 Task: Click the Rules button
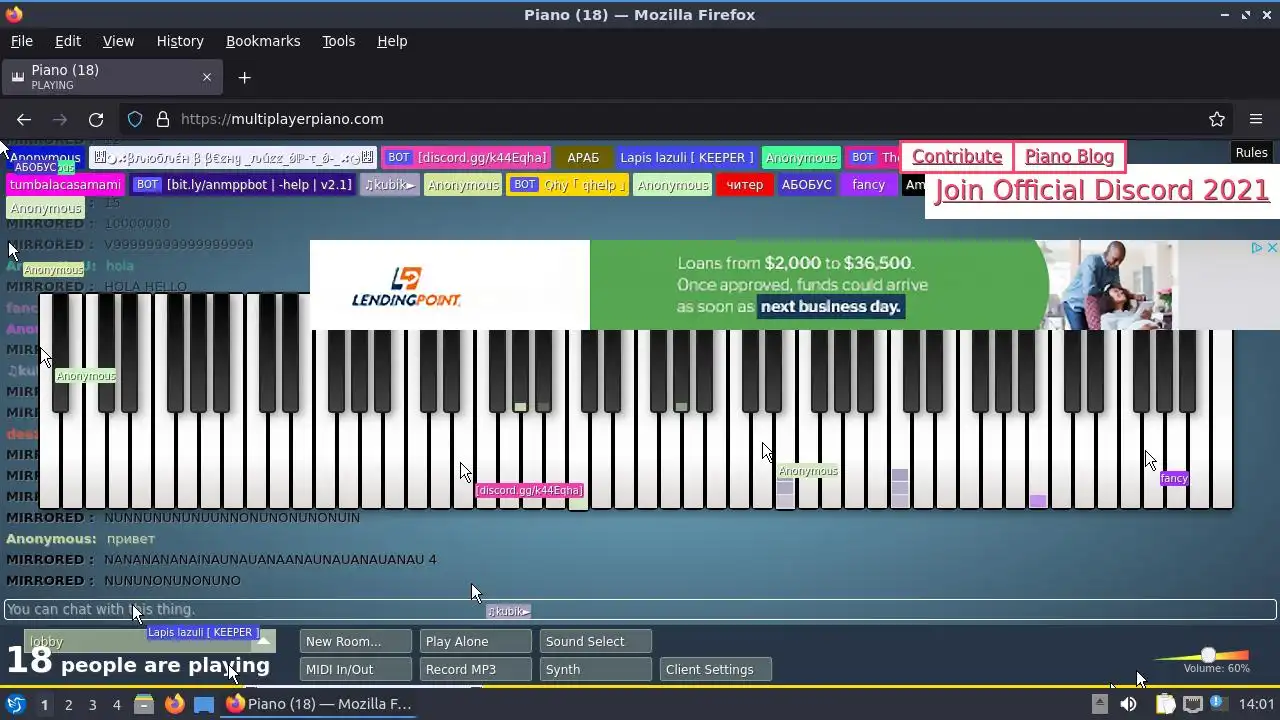1251,153
